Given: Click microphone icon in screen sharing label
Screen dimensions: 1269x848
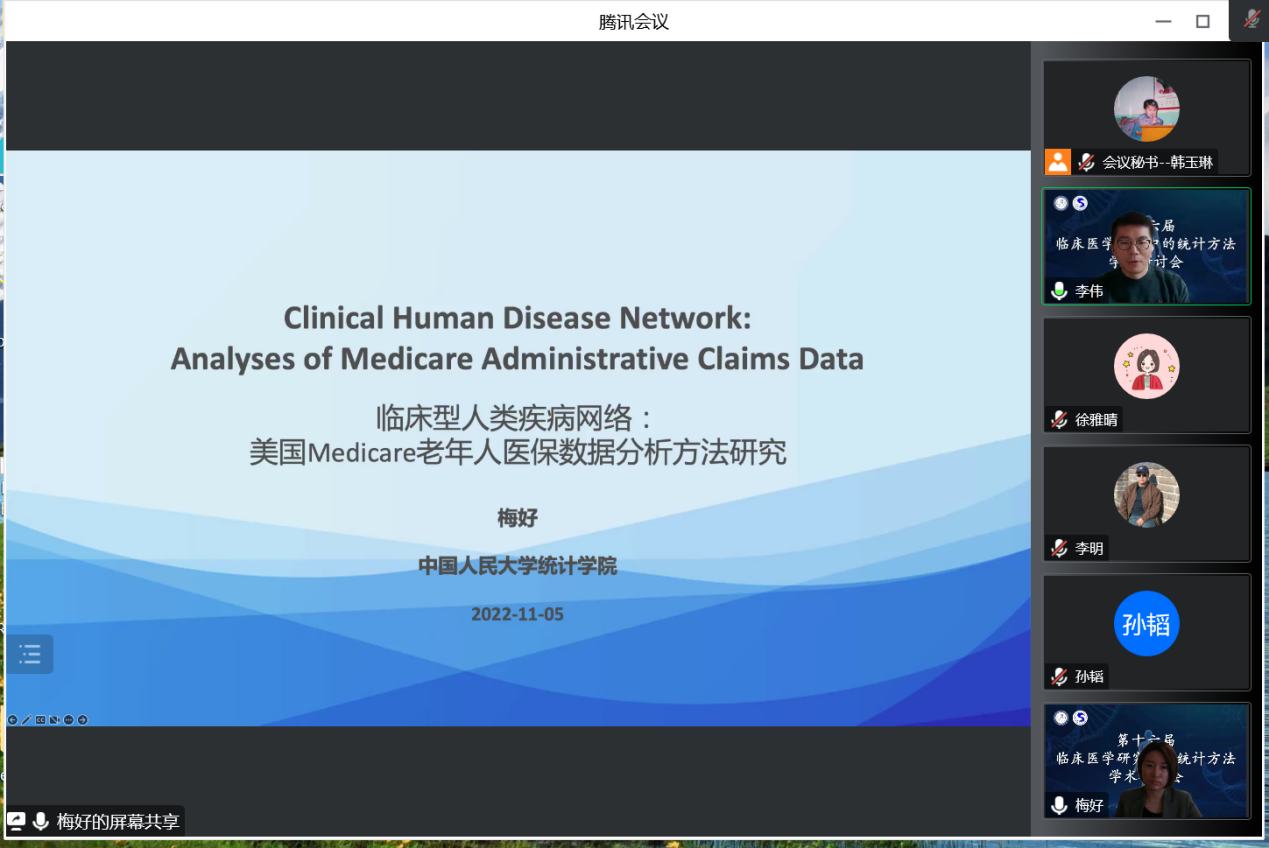Looking at the screenshot, I should point(41,822).
